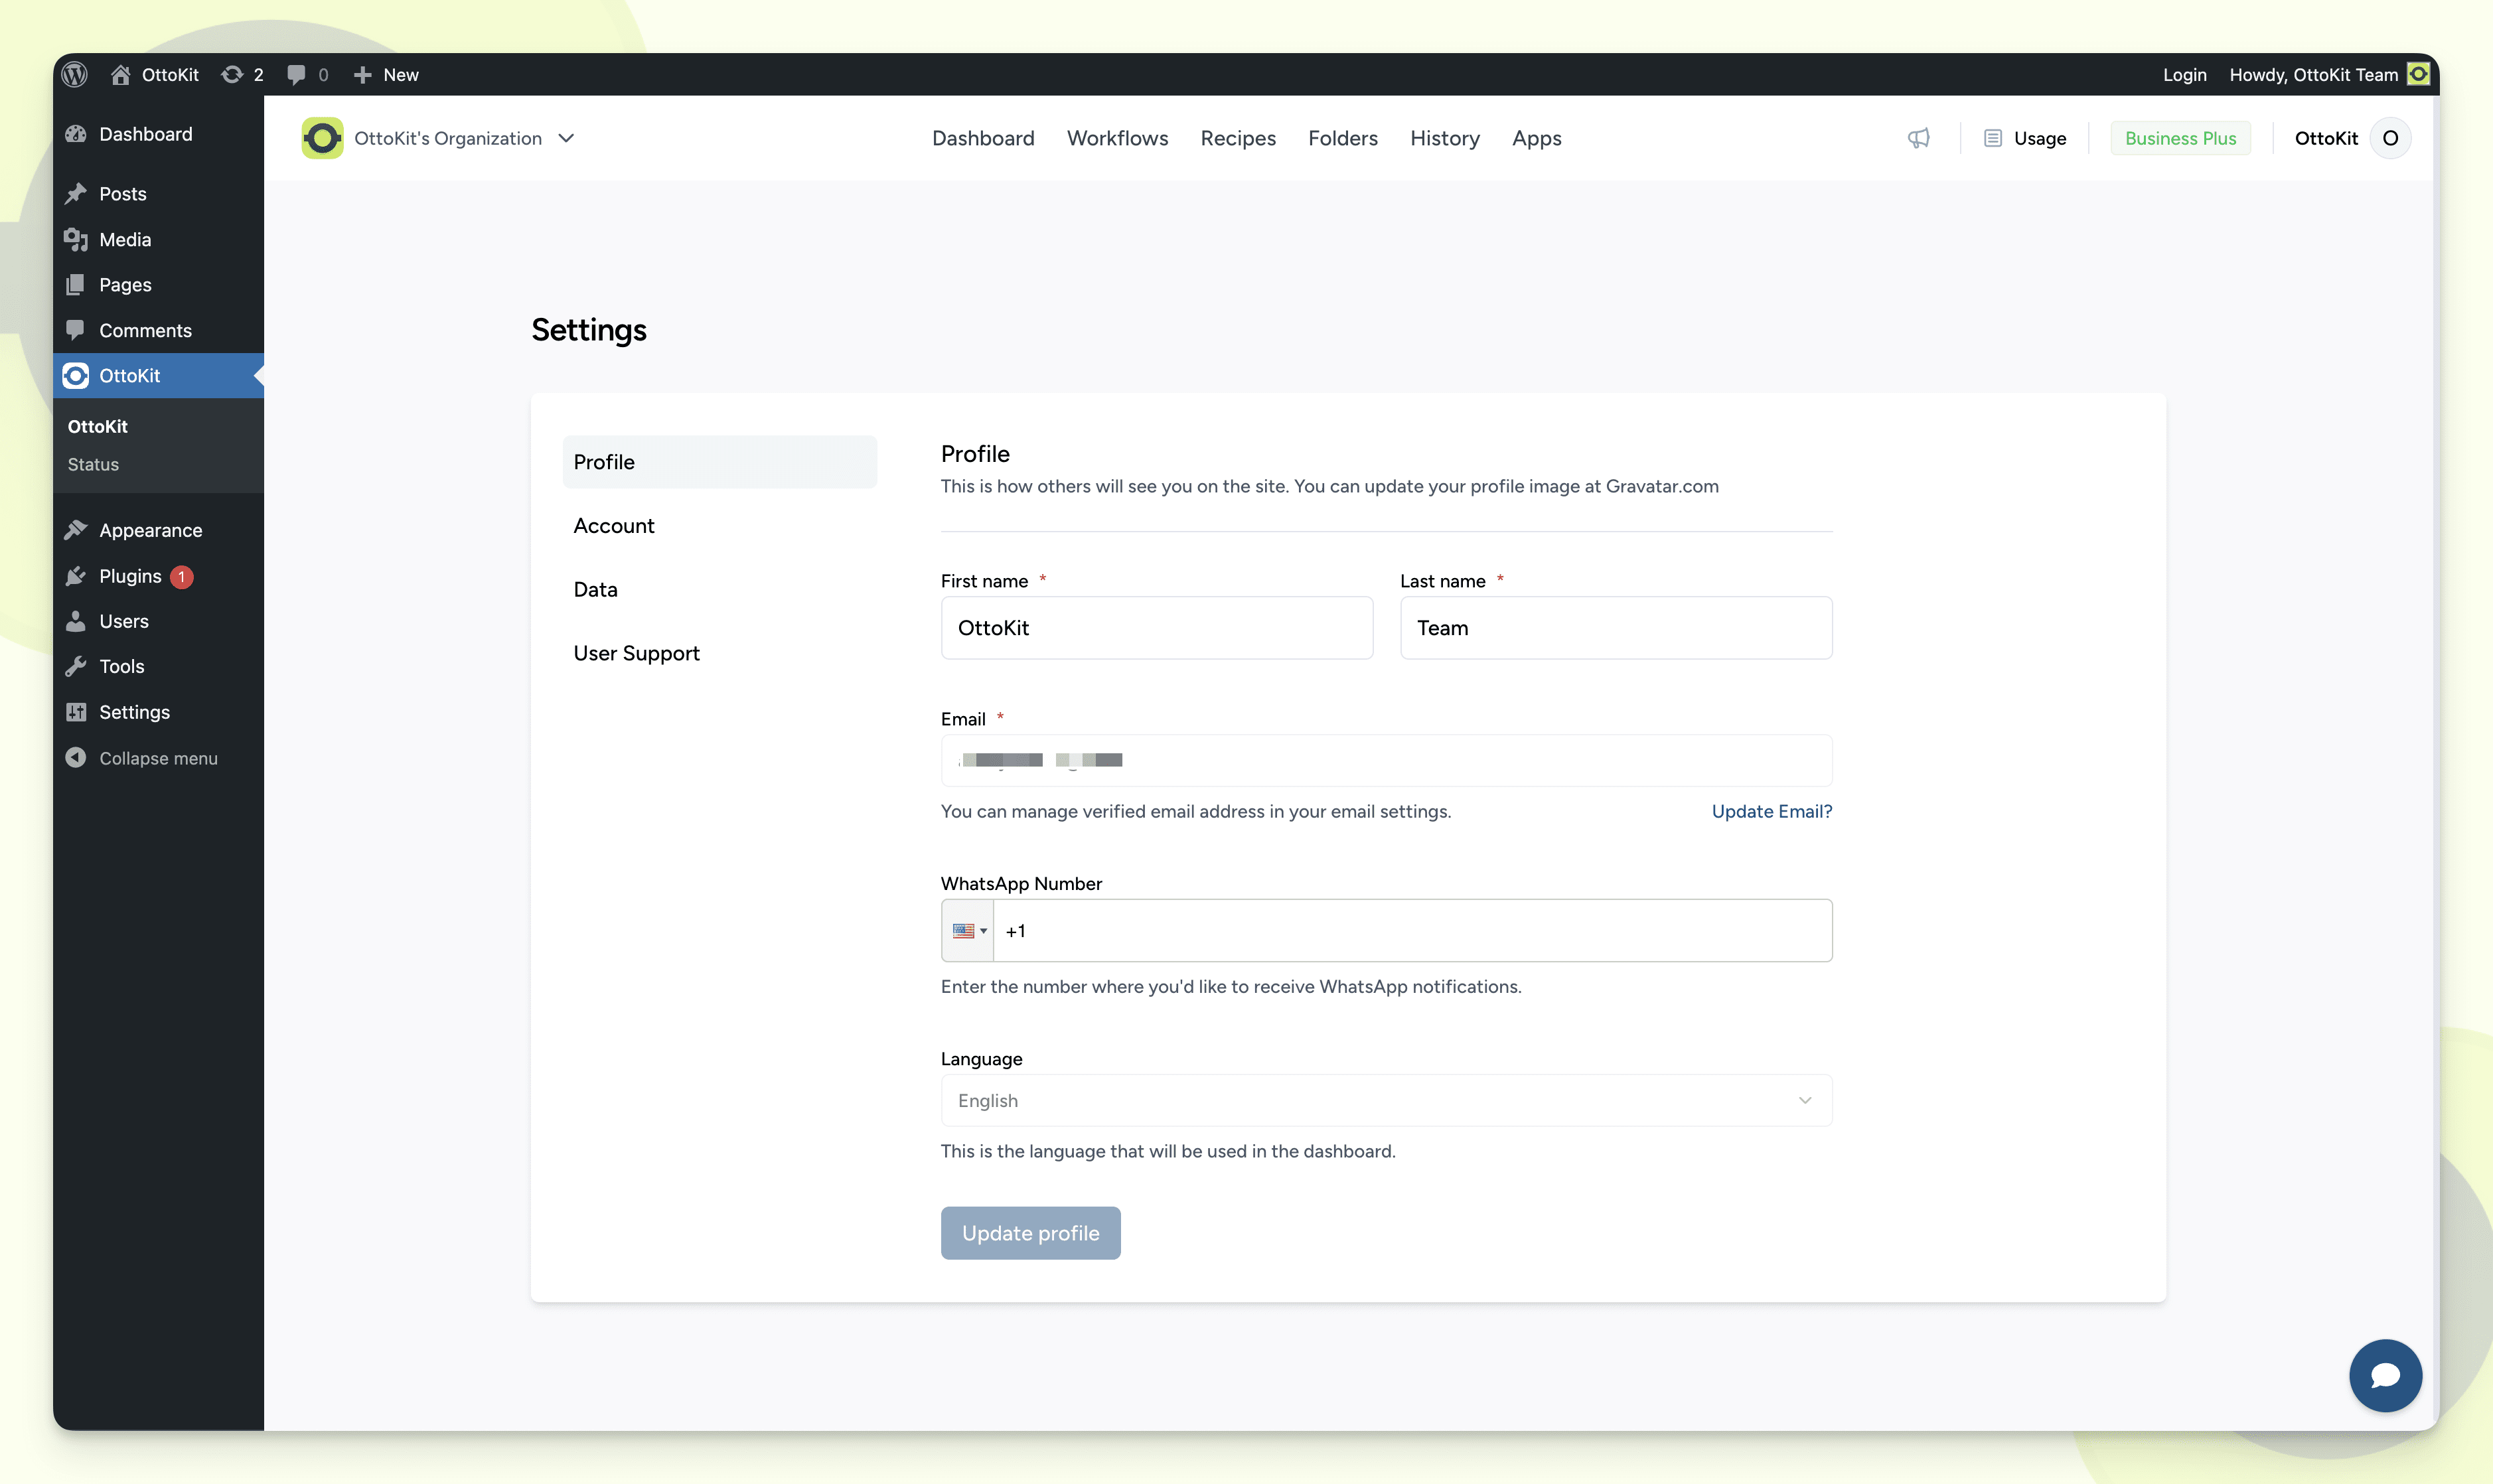Click the Email input field
This screenshot has height=1484, width=2493.
coord(1386,760)
